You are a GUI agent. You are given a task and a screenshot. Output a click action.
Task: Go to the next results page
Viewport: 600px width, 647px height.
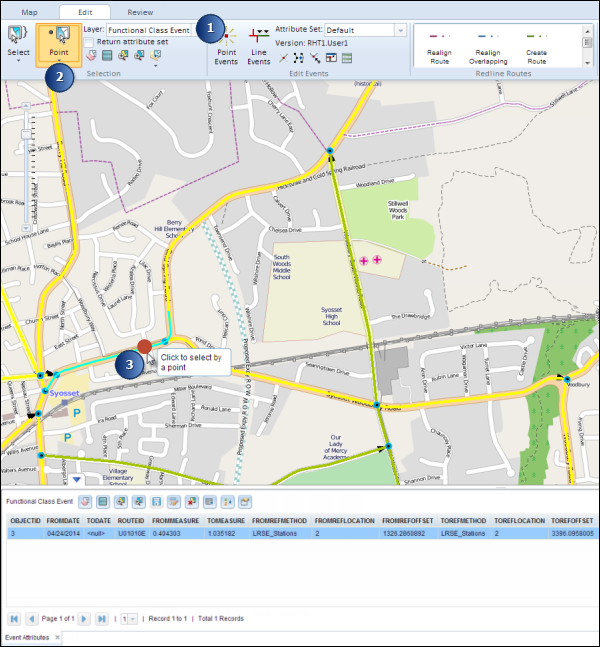(85, 619)
